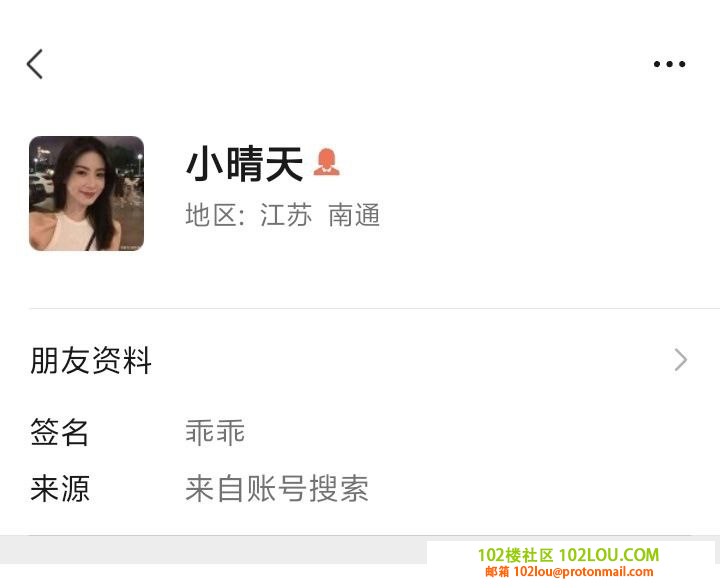This screenshot has height=588, width=720.
Task: Click the 来源 label
Action: pyautogui.click(x=60, y=488)
